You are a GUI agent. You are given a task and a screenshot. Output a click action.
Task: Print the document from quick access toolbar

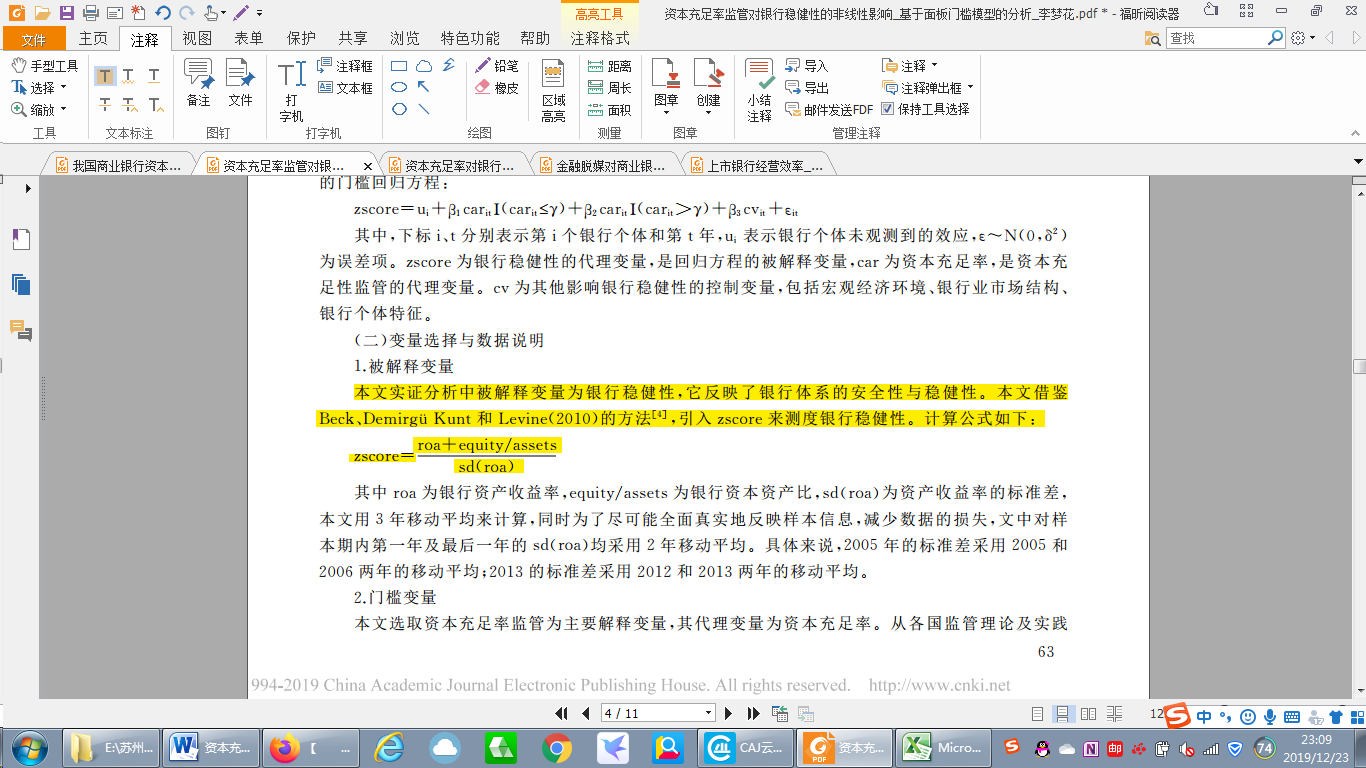tap(90, 13)
